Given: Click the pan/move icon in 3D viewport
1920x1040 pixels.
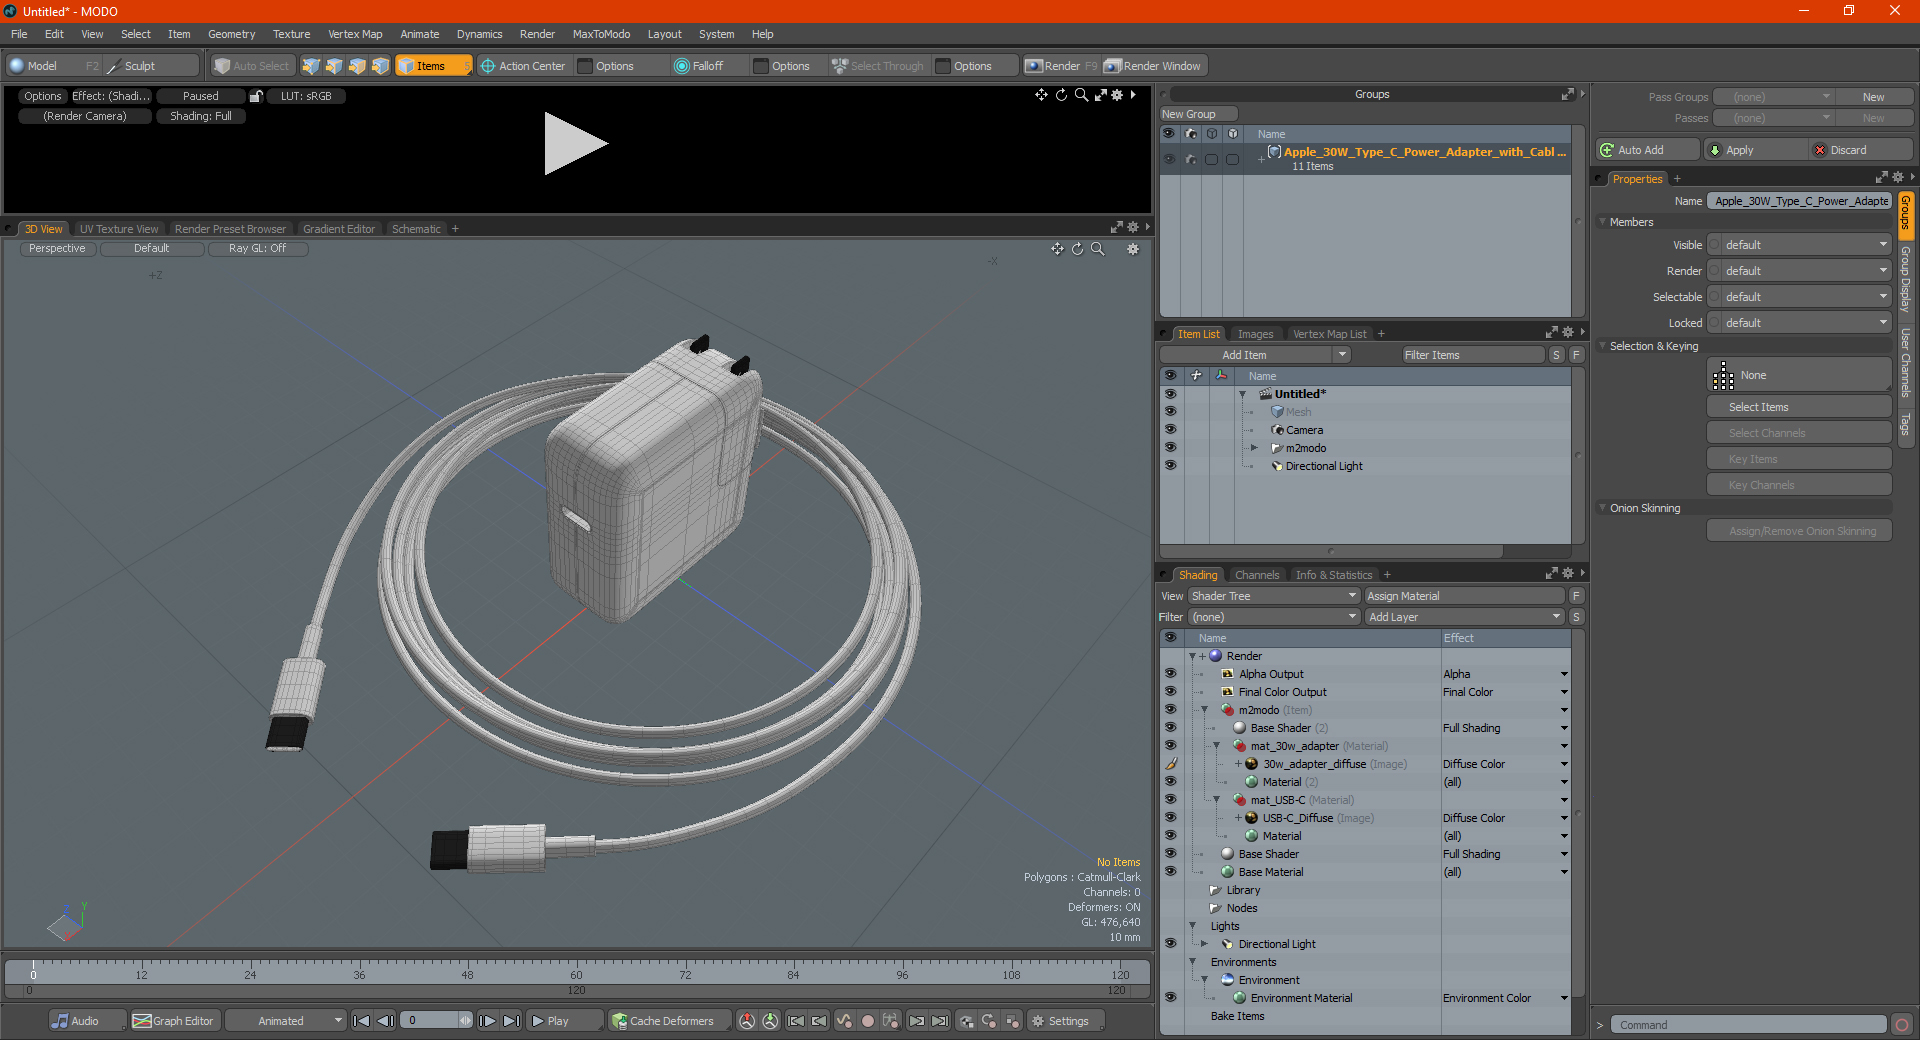Looking at the screenshot, I should coord(1057,249).
